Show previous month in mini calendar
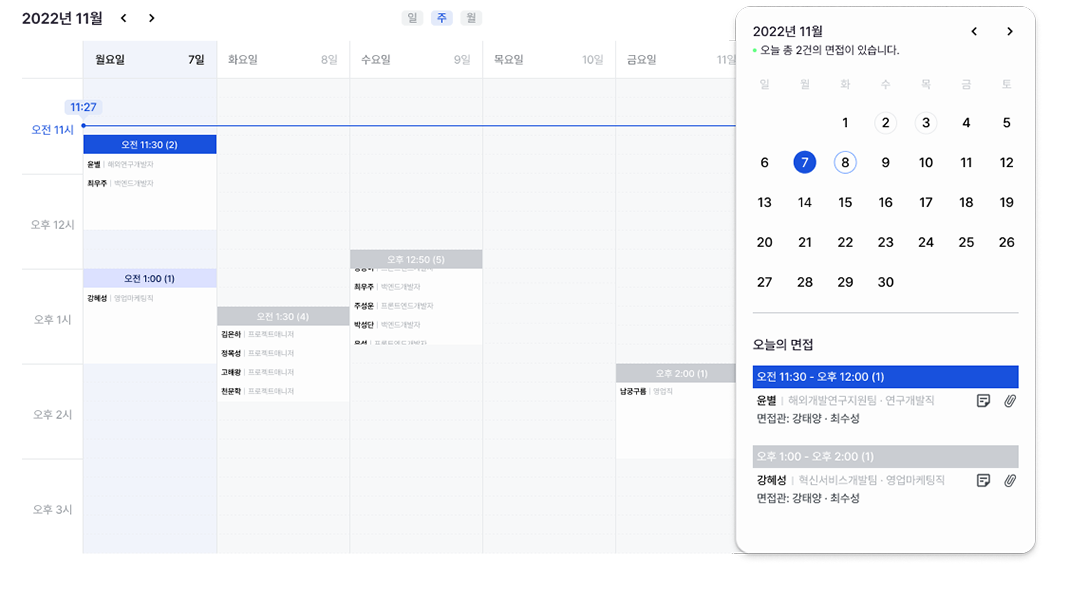 pos(974,31)
